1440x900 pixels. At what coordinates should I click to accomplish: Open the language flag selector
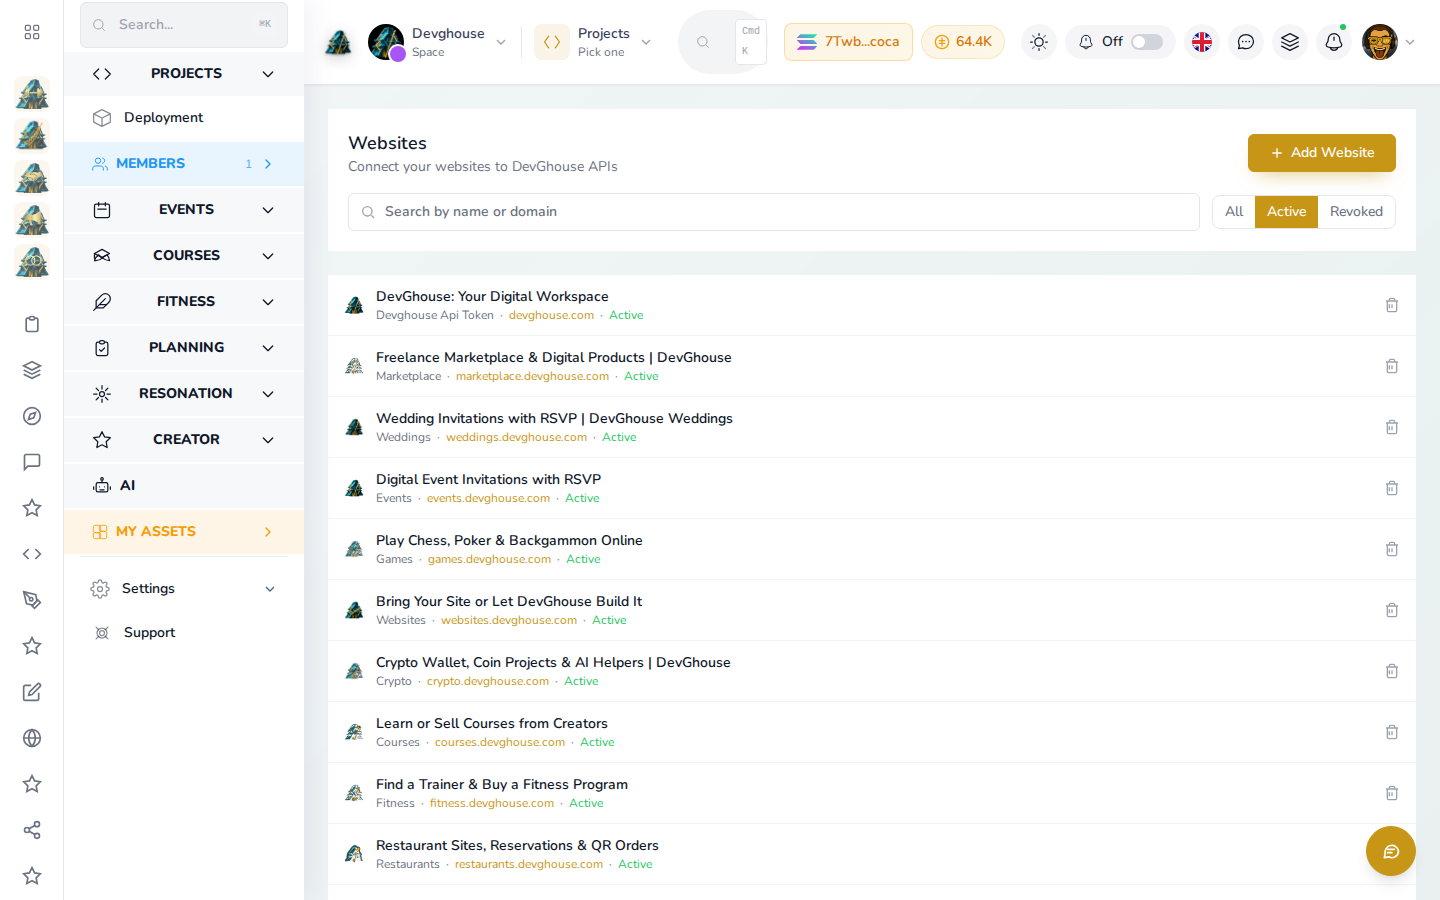pos(1202,42)
